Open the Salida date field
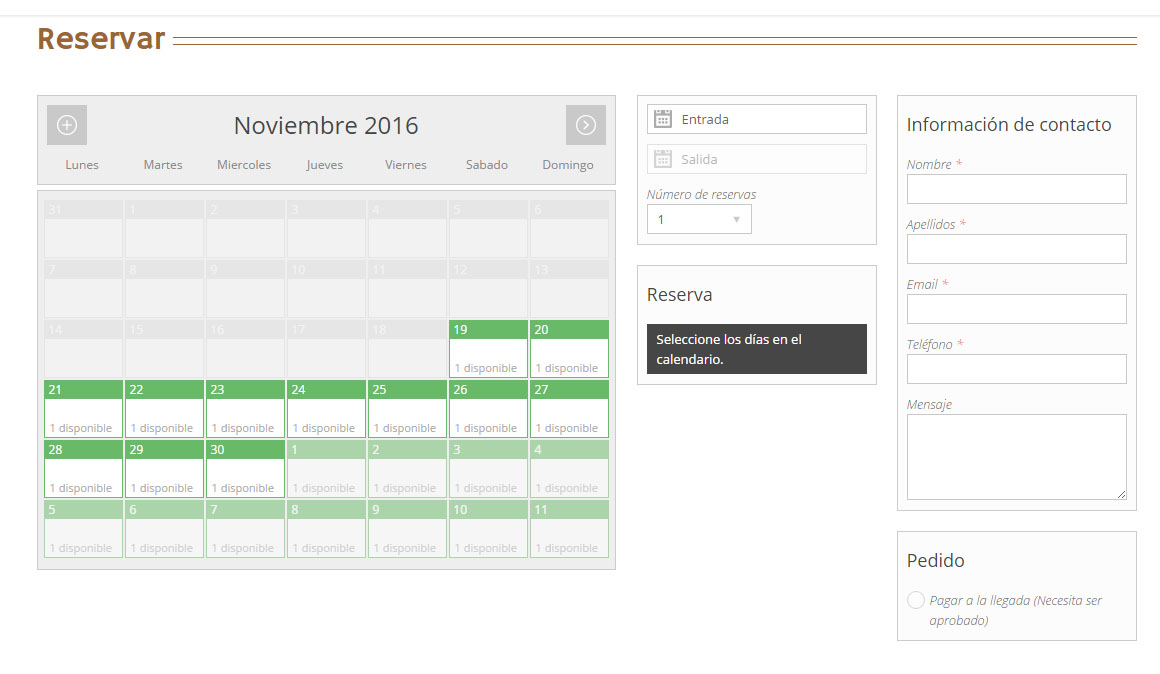1160x674 pixels. click(757, 159)
